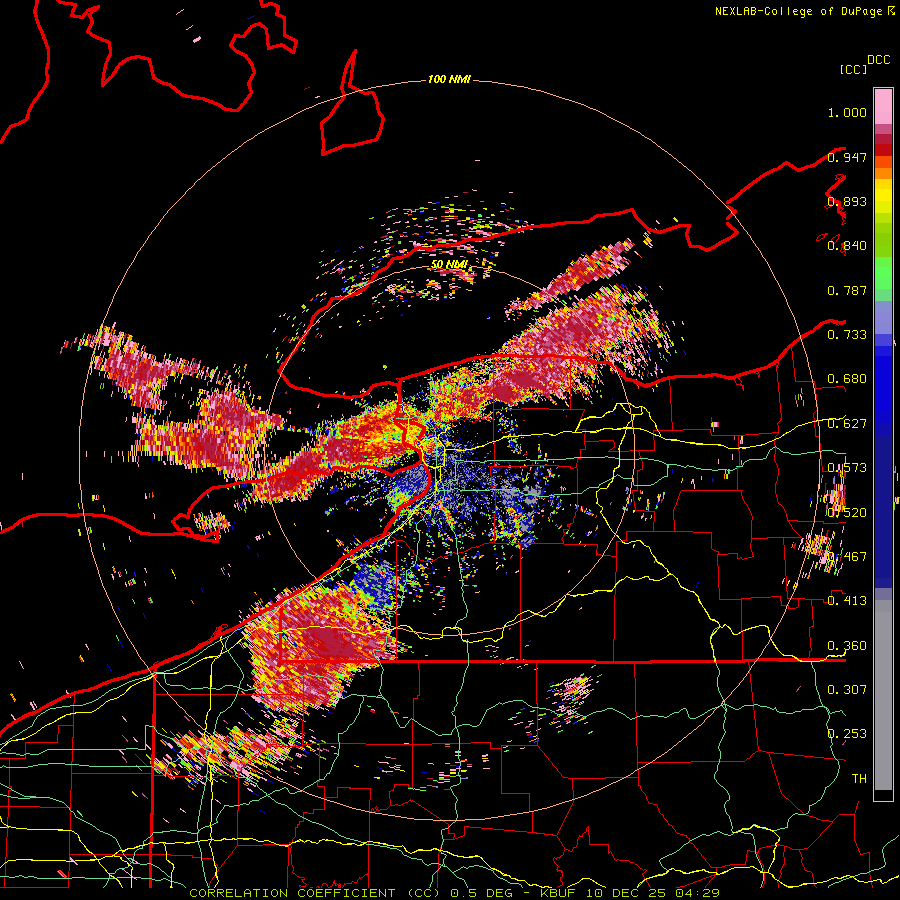Viewport: 900px width, 900px height.
Task: Click the 0.307 legend value
Action: (x=847, y=690)
